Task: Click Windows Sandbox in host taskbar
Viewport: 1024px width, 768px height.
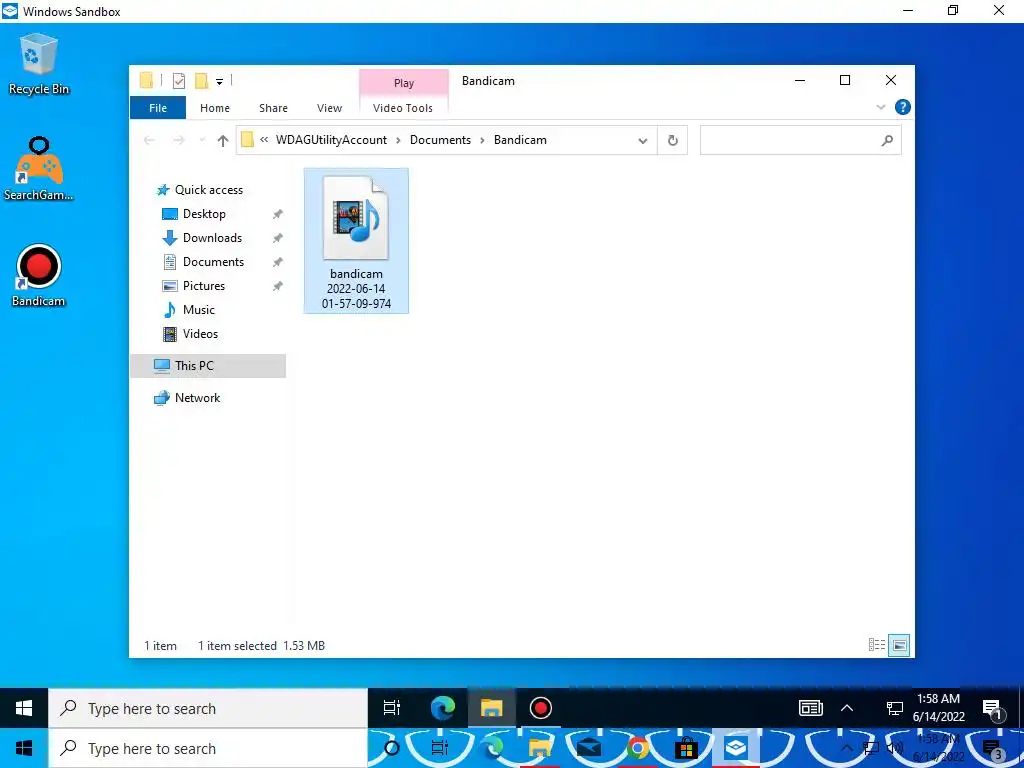Action: 735,748
